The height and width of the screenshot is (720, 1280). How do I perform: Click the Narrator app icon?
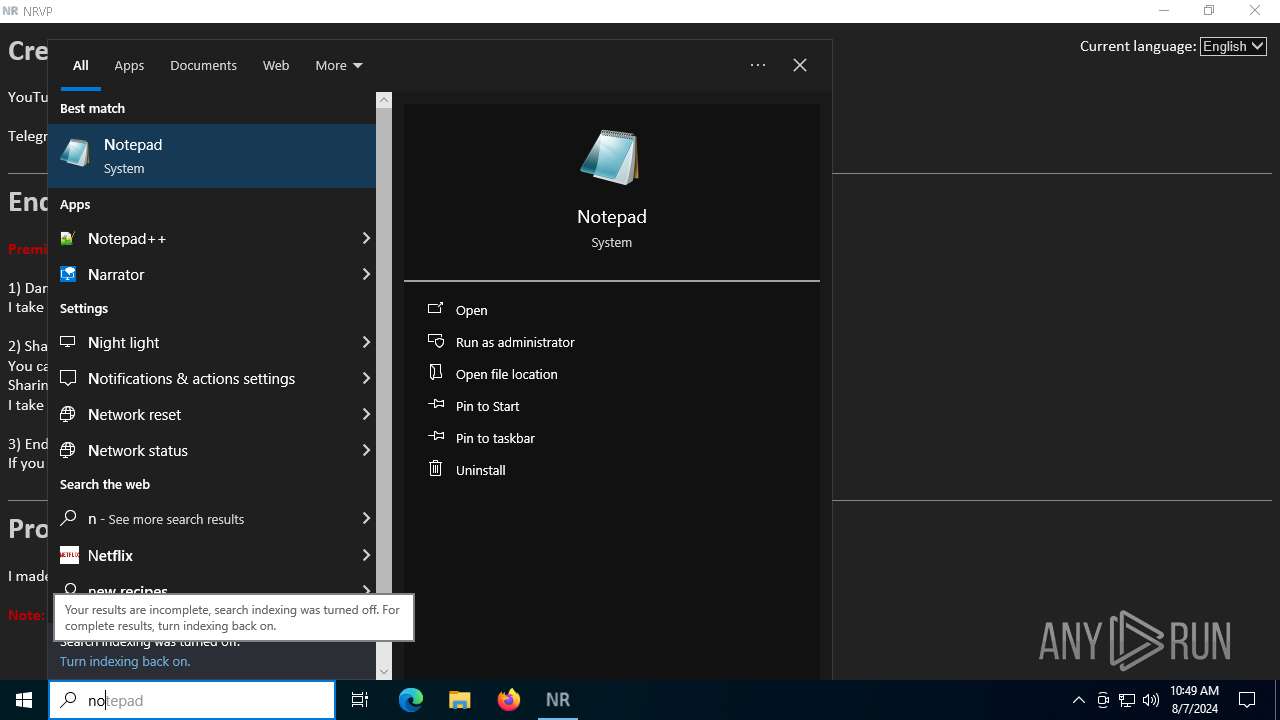68,274
